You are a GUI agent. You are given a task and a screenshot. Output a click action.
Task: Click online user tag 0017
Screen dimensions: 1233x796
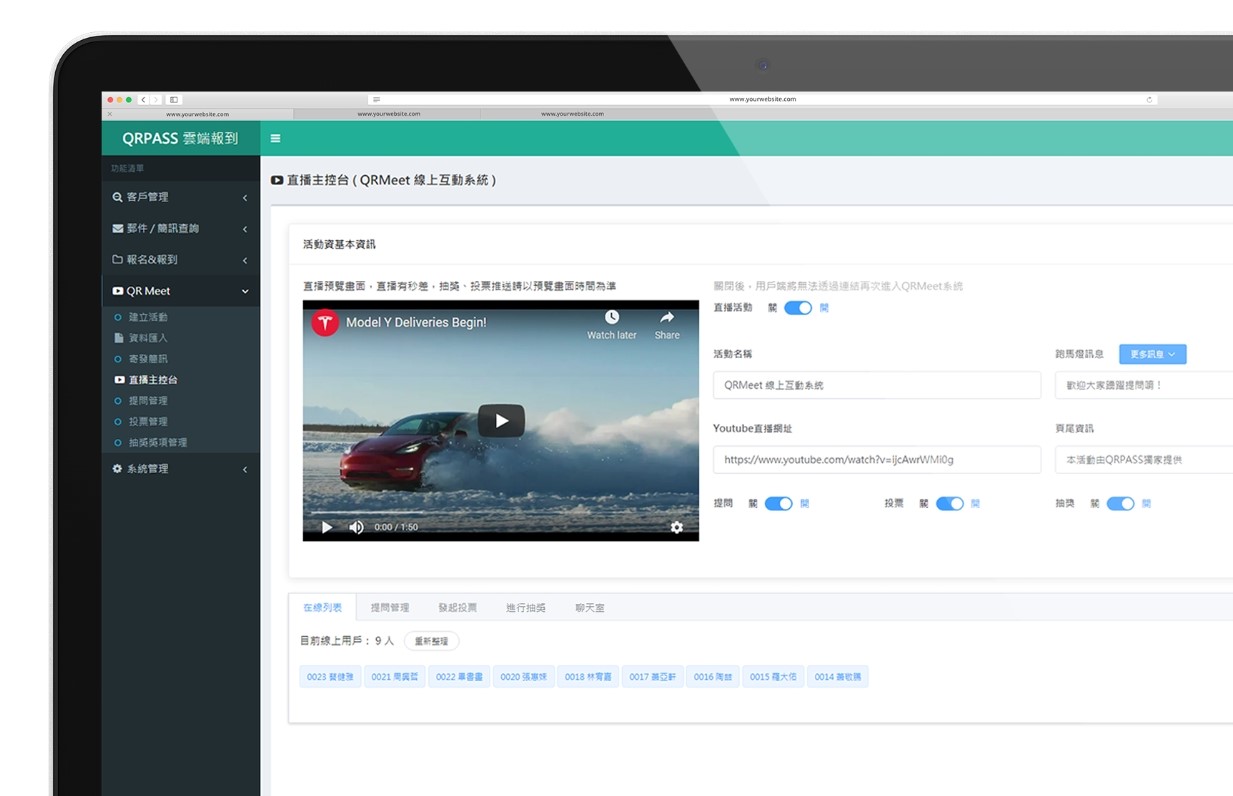coord(653,677)
